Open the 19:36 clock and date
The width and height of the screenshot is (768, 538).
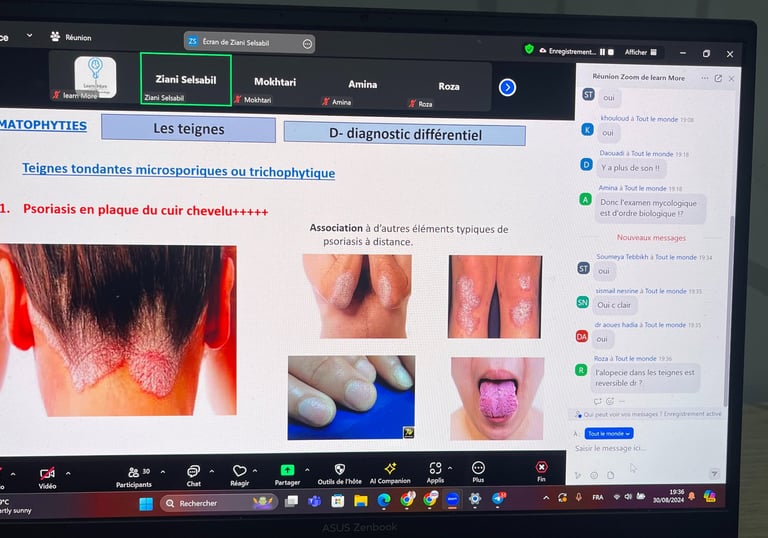tap(668, 496)
